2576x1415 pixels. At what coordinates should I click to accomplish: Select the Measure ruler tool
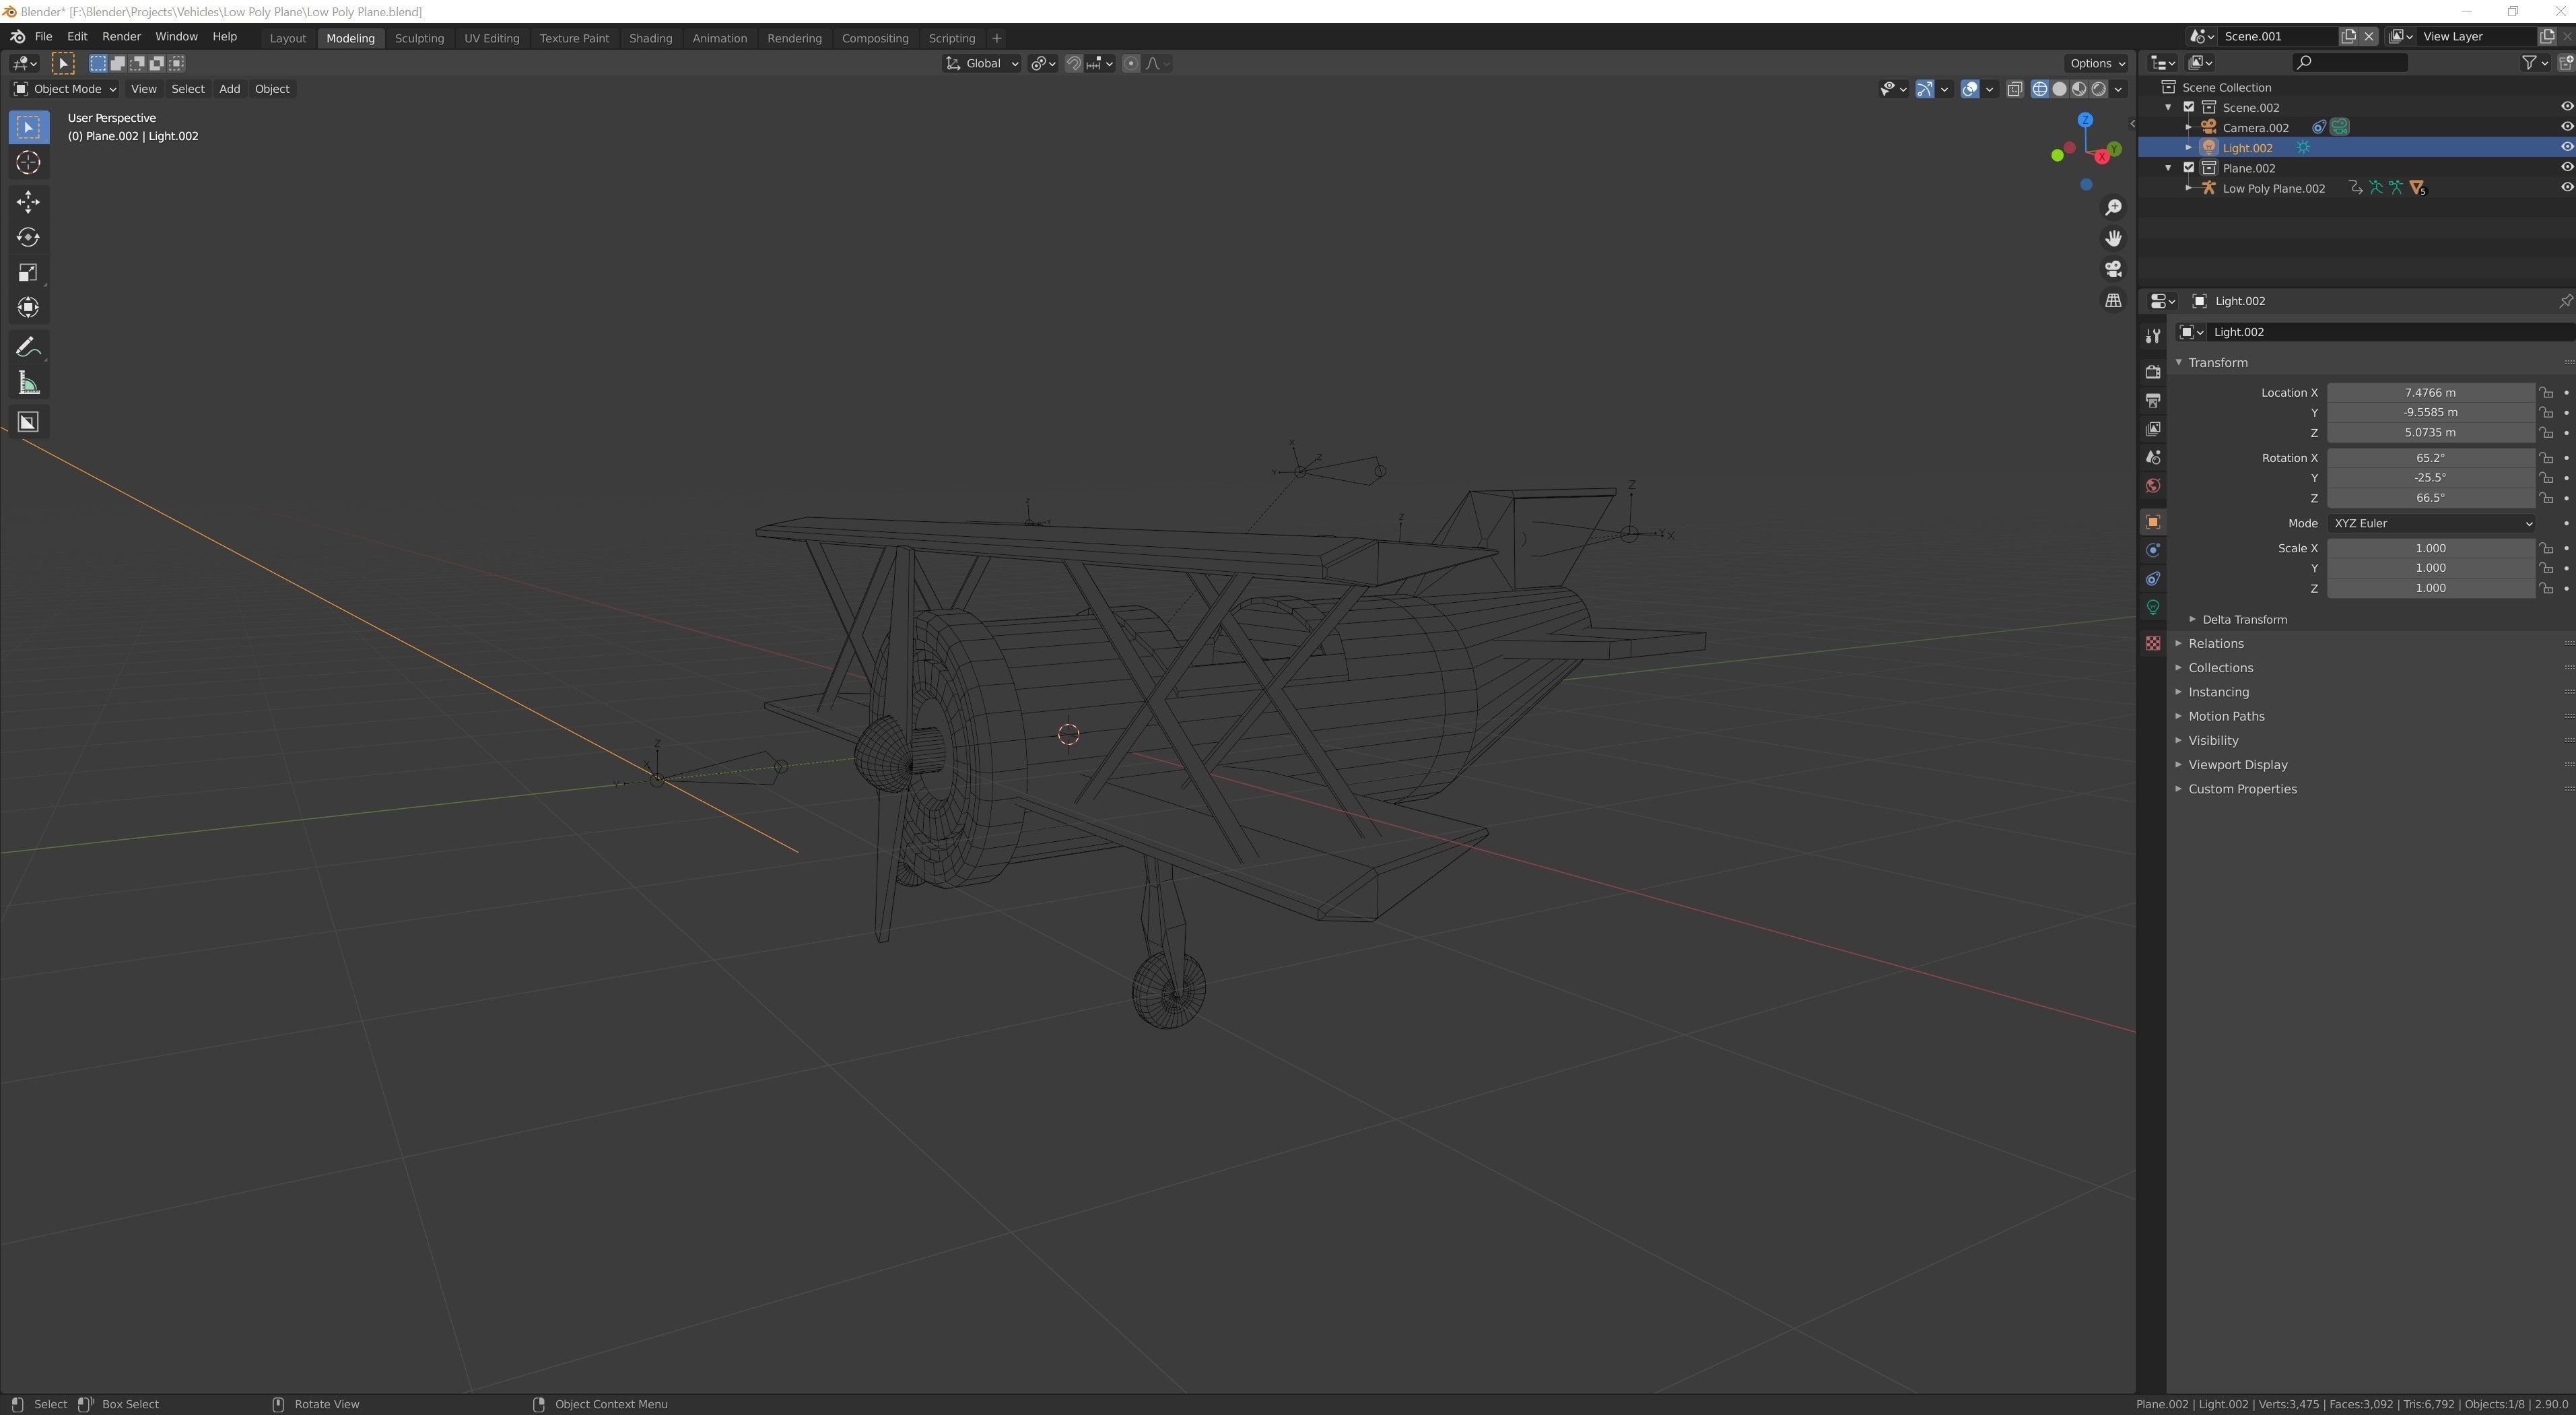pyautogui.click(x=28, y=383)
